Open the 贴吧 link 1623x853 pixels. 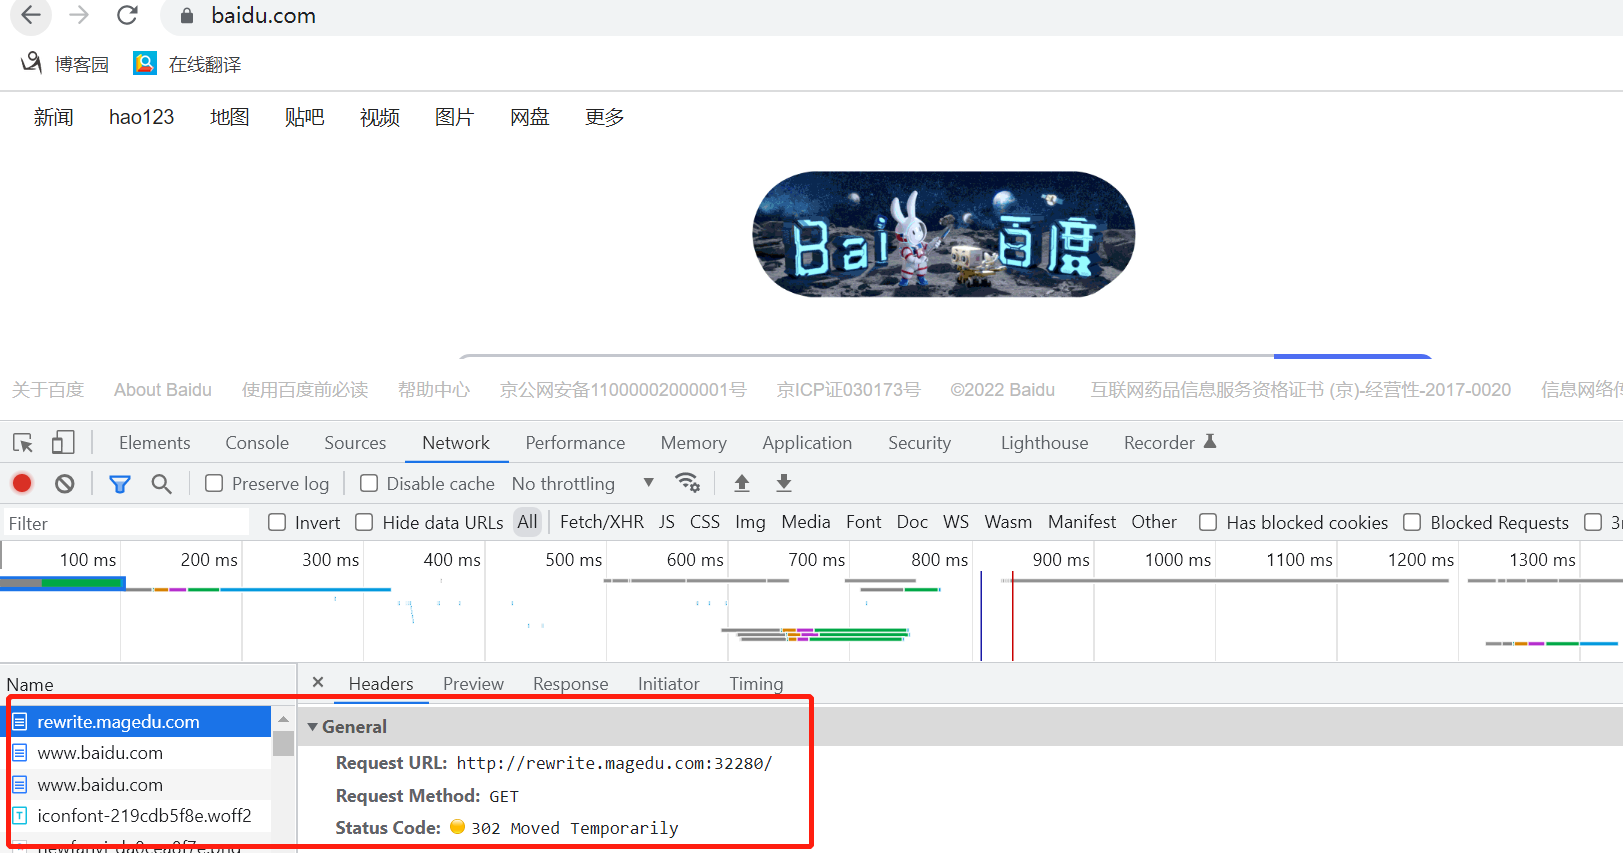pyautogui.click(x=304, y=117)
